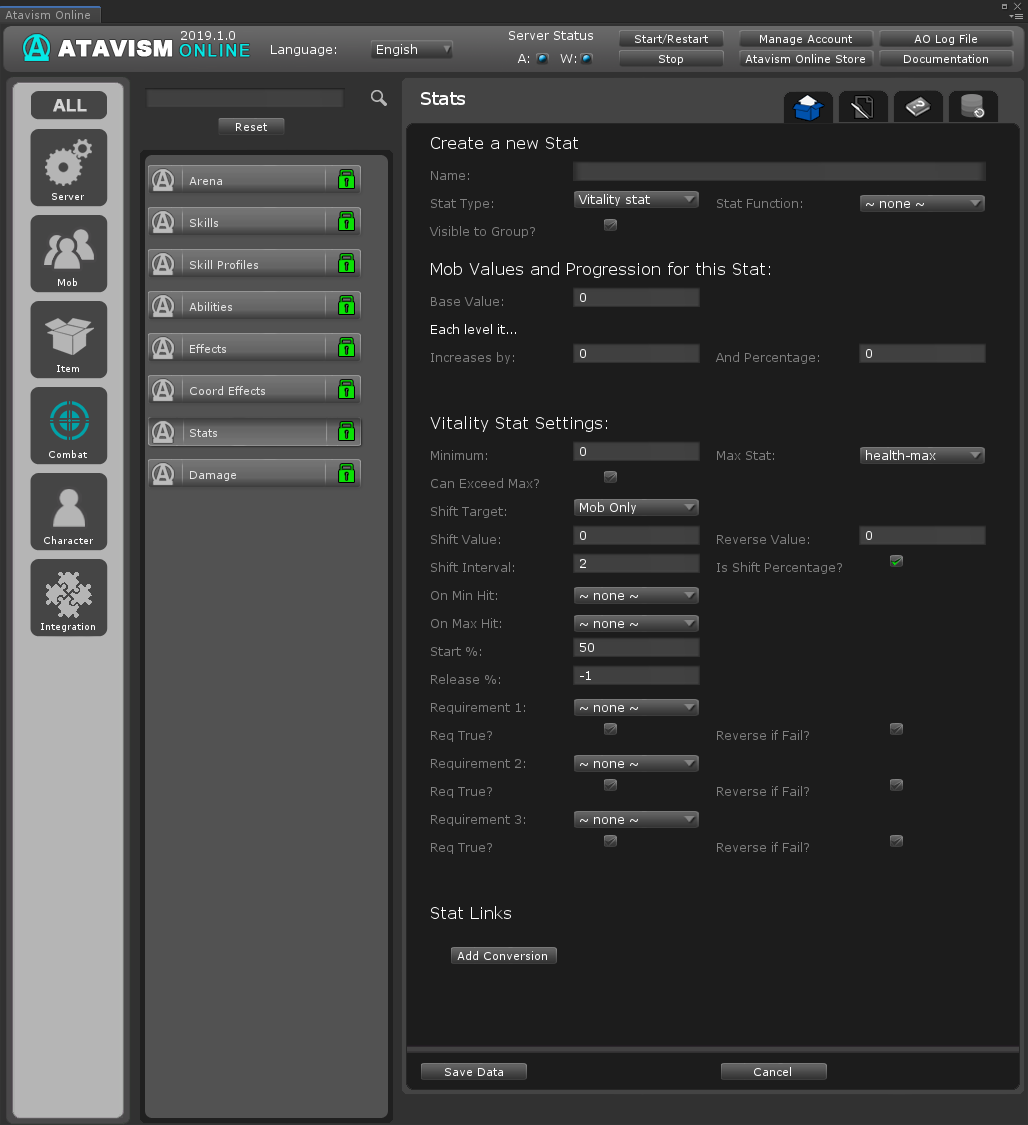Click the Start/Restart server button
Screen dimensions: 1028x1125
click(671, 39)
